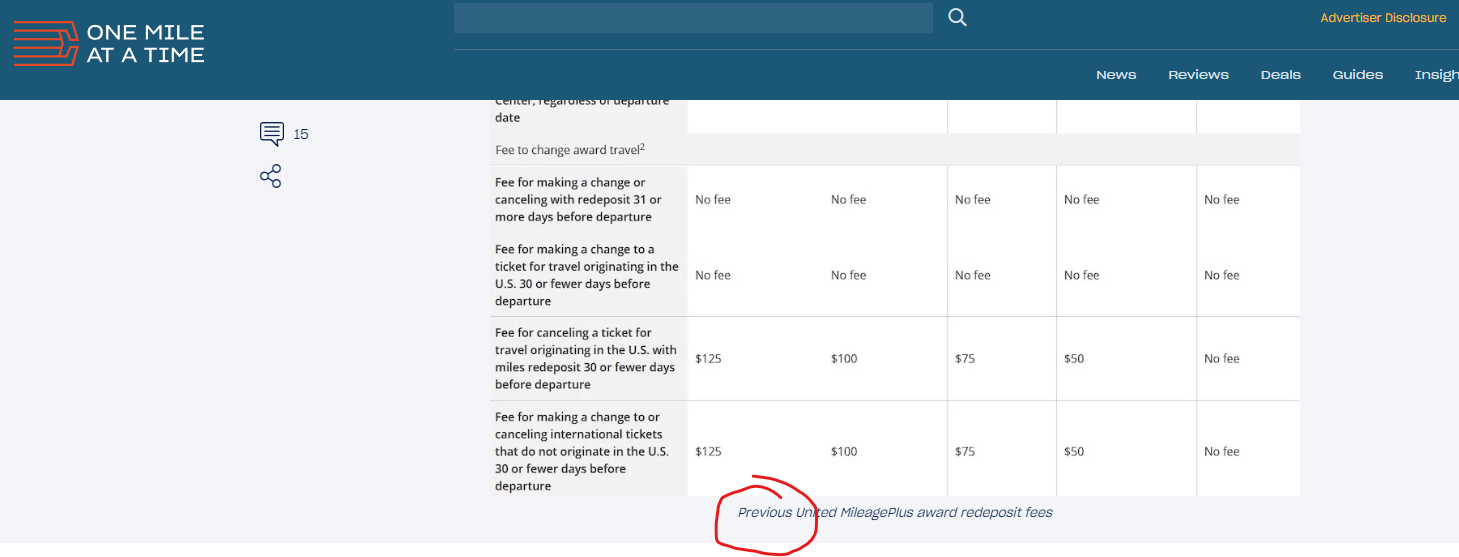Navigate to the Guides menu item

click(x=1357, y=75)
